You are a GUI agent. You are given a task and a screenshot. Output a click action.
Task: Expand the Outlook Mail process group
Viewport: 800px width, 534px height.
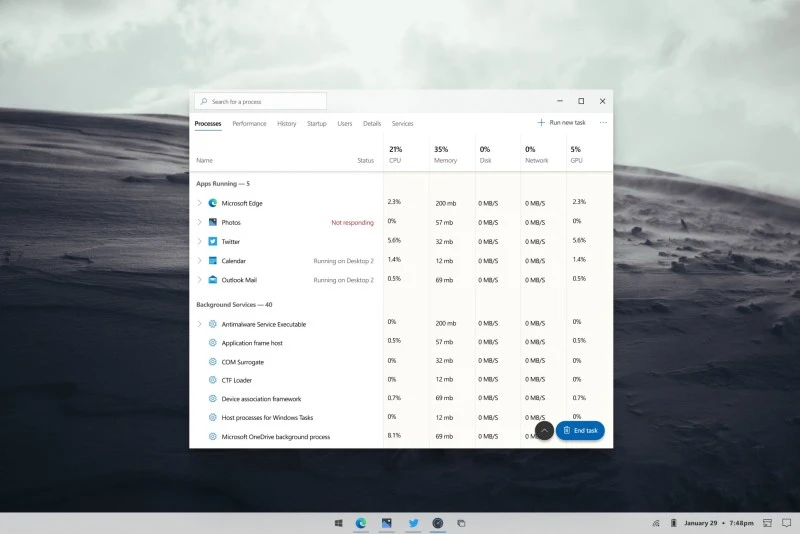coord(200,280)
